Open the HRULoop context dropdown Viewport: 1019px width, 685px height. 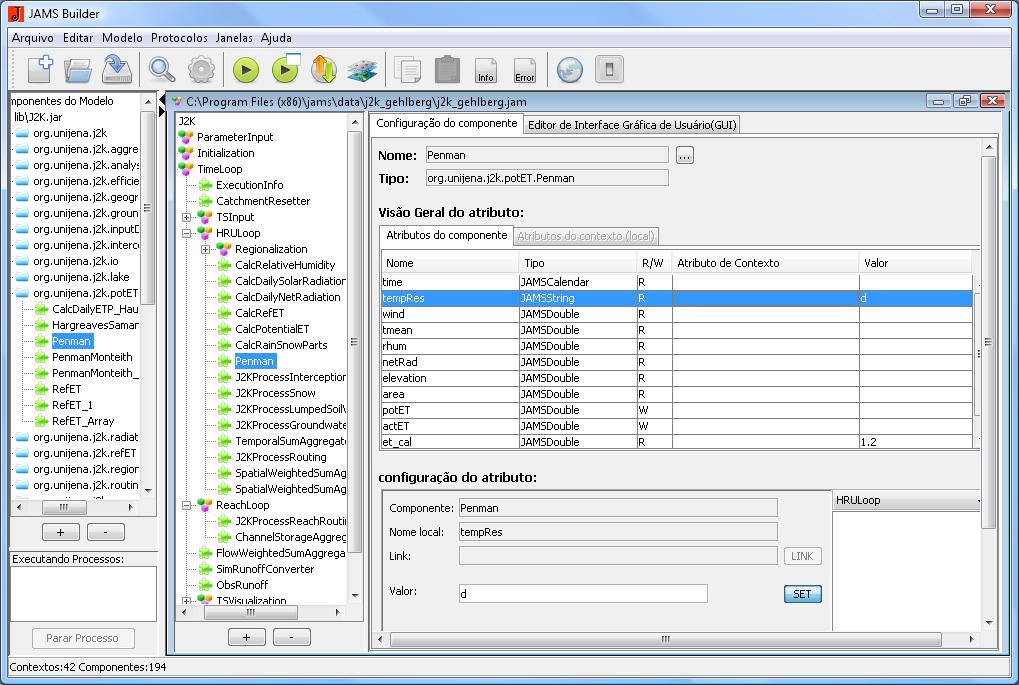pyautogui.click(x=905, y=500)
